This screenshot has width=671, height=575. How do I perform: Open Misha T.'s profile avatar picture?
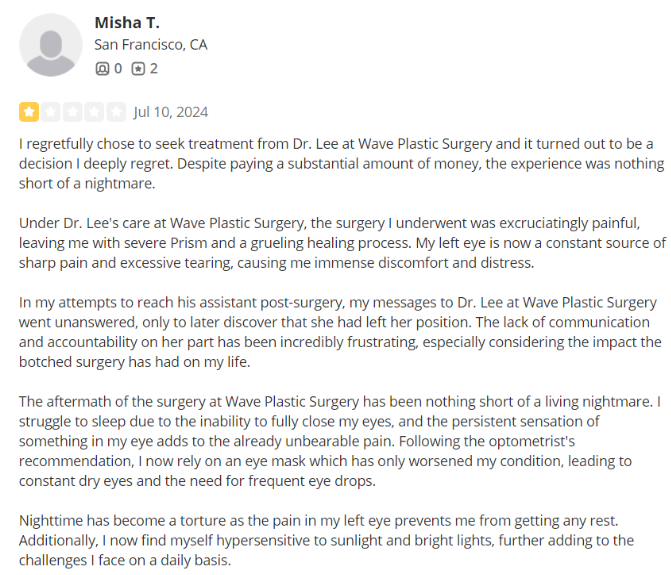tap(50, 45)
